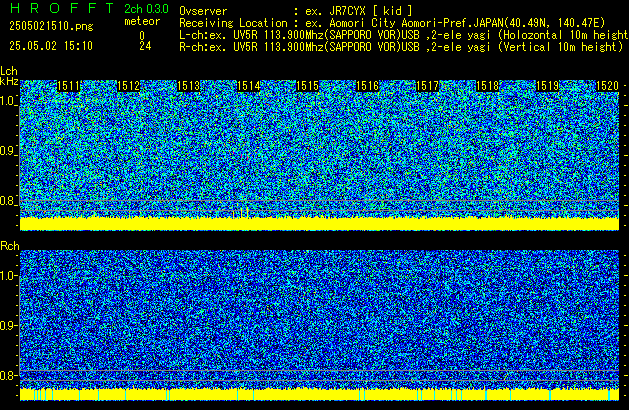Click the 1512 time marker
This screenshot has width=629, height=410.
128,86
